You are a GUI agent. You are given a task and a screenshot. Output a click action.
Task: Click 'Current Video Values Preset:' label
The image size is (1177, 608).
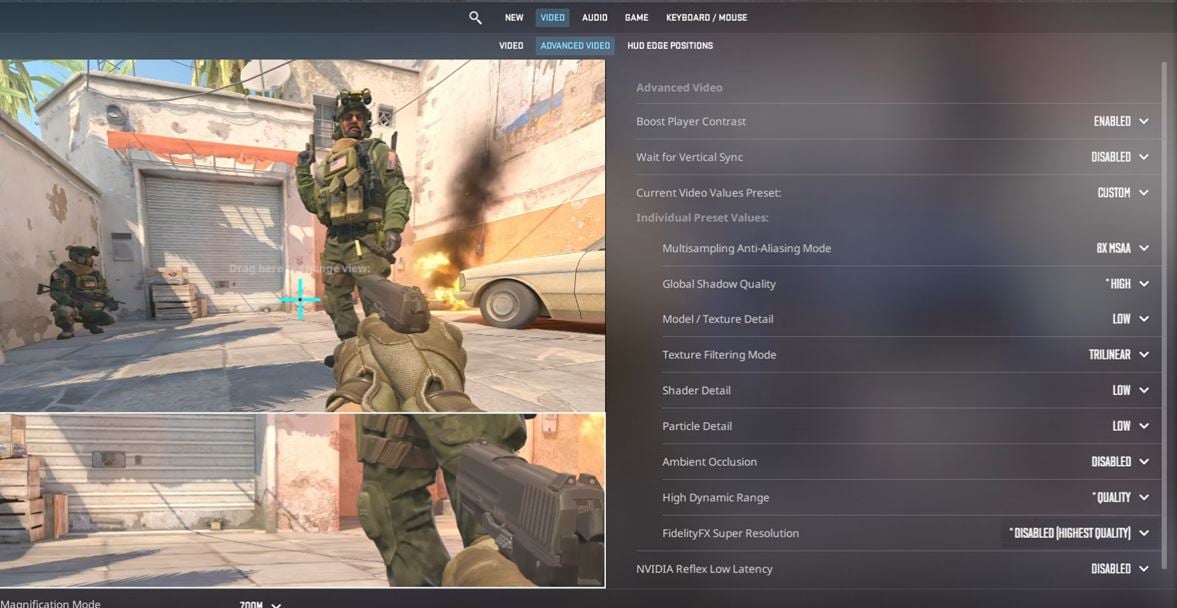pyautogui.click(x=709, y=193)
